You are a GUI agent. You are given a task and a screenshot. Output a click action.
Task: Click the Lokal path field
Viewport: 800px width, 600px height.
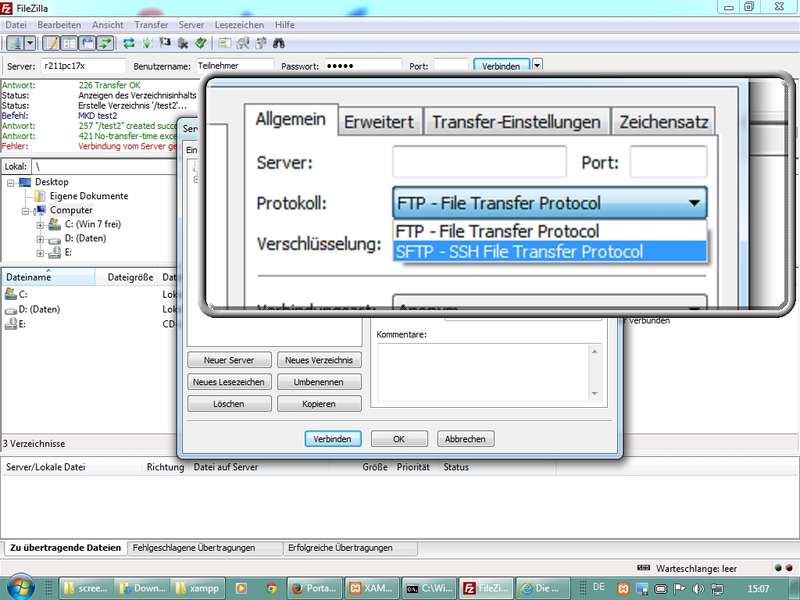pyautogui.click(x=105, y=166)
